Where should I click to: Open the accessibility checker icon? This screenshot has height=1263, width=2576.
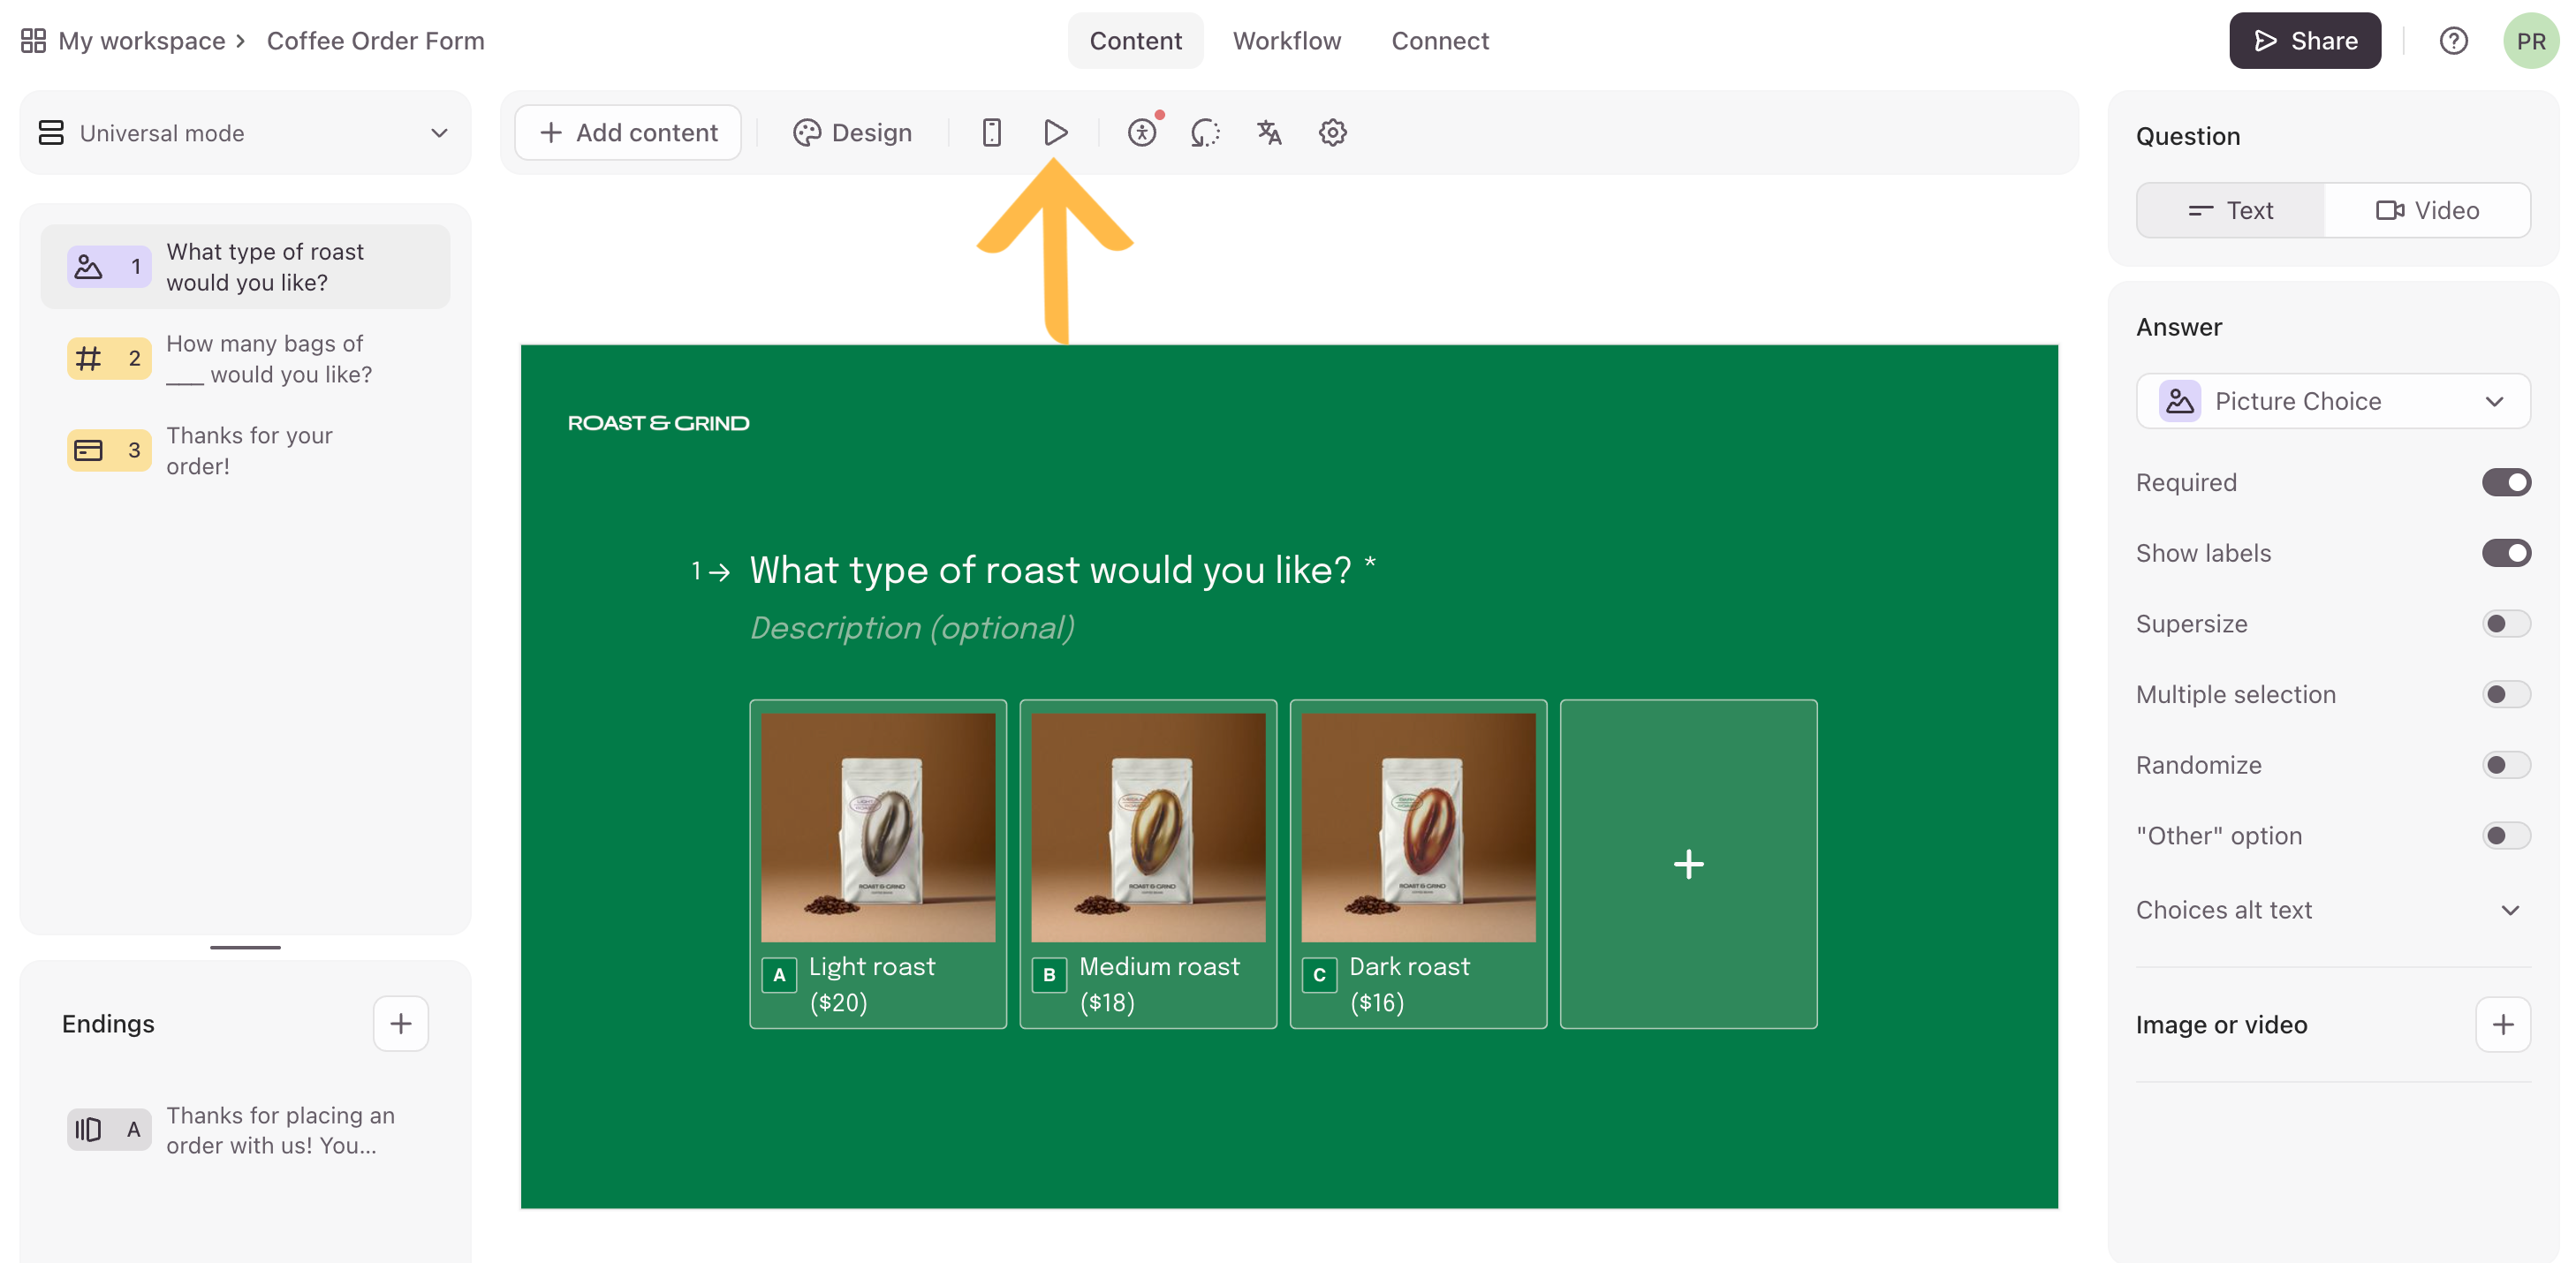(1142, 133)
